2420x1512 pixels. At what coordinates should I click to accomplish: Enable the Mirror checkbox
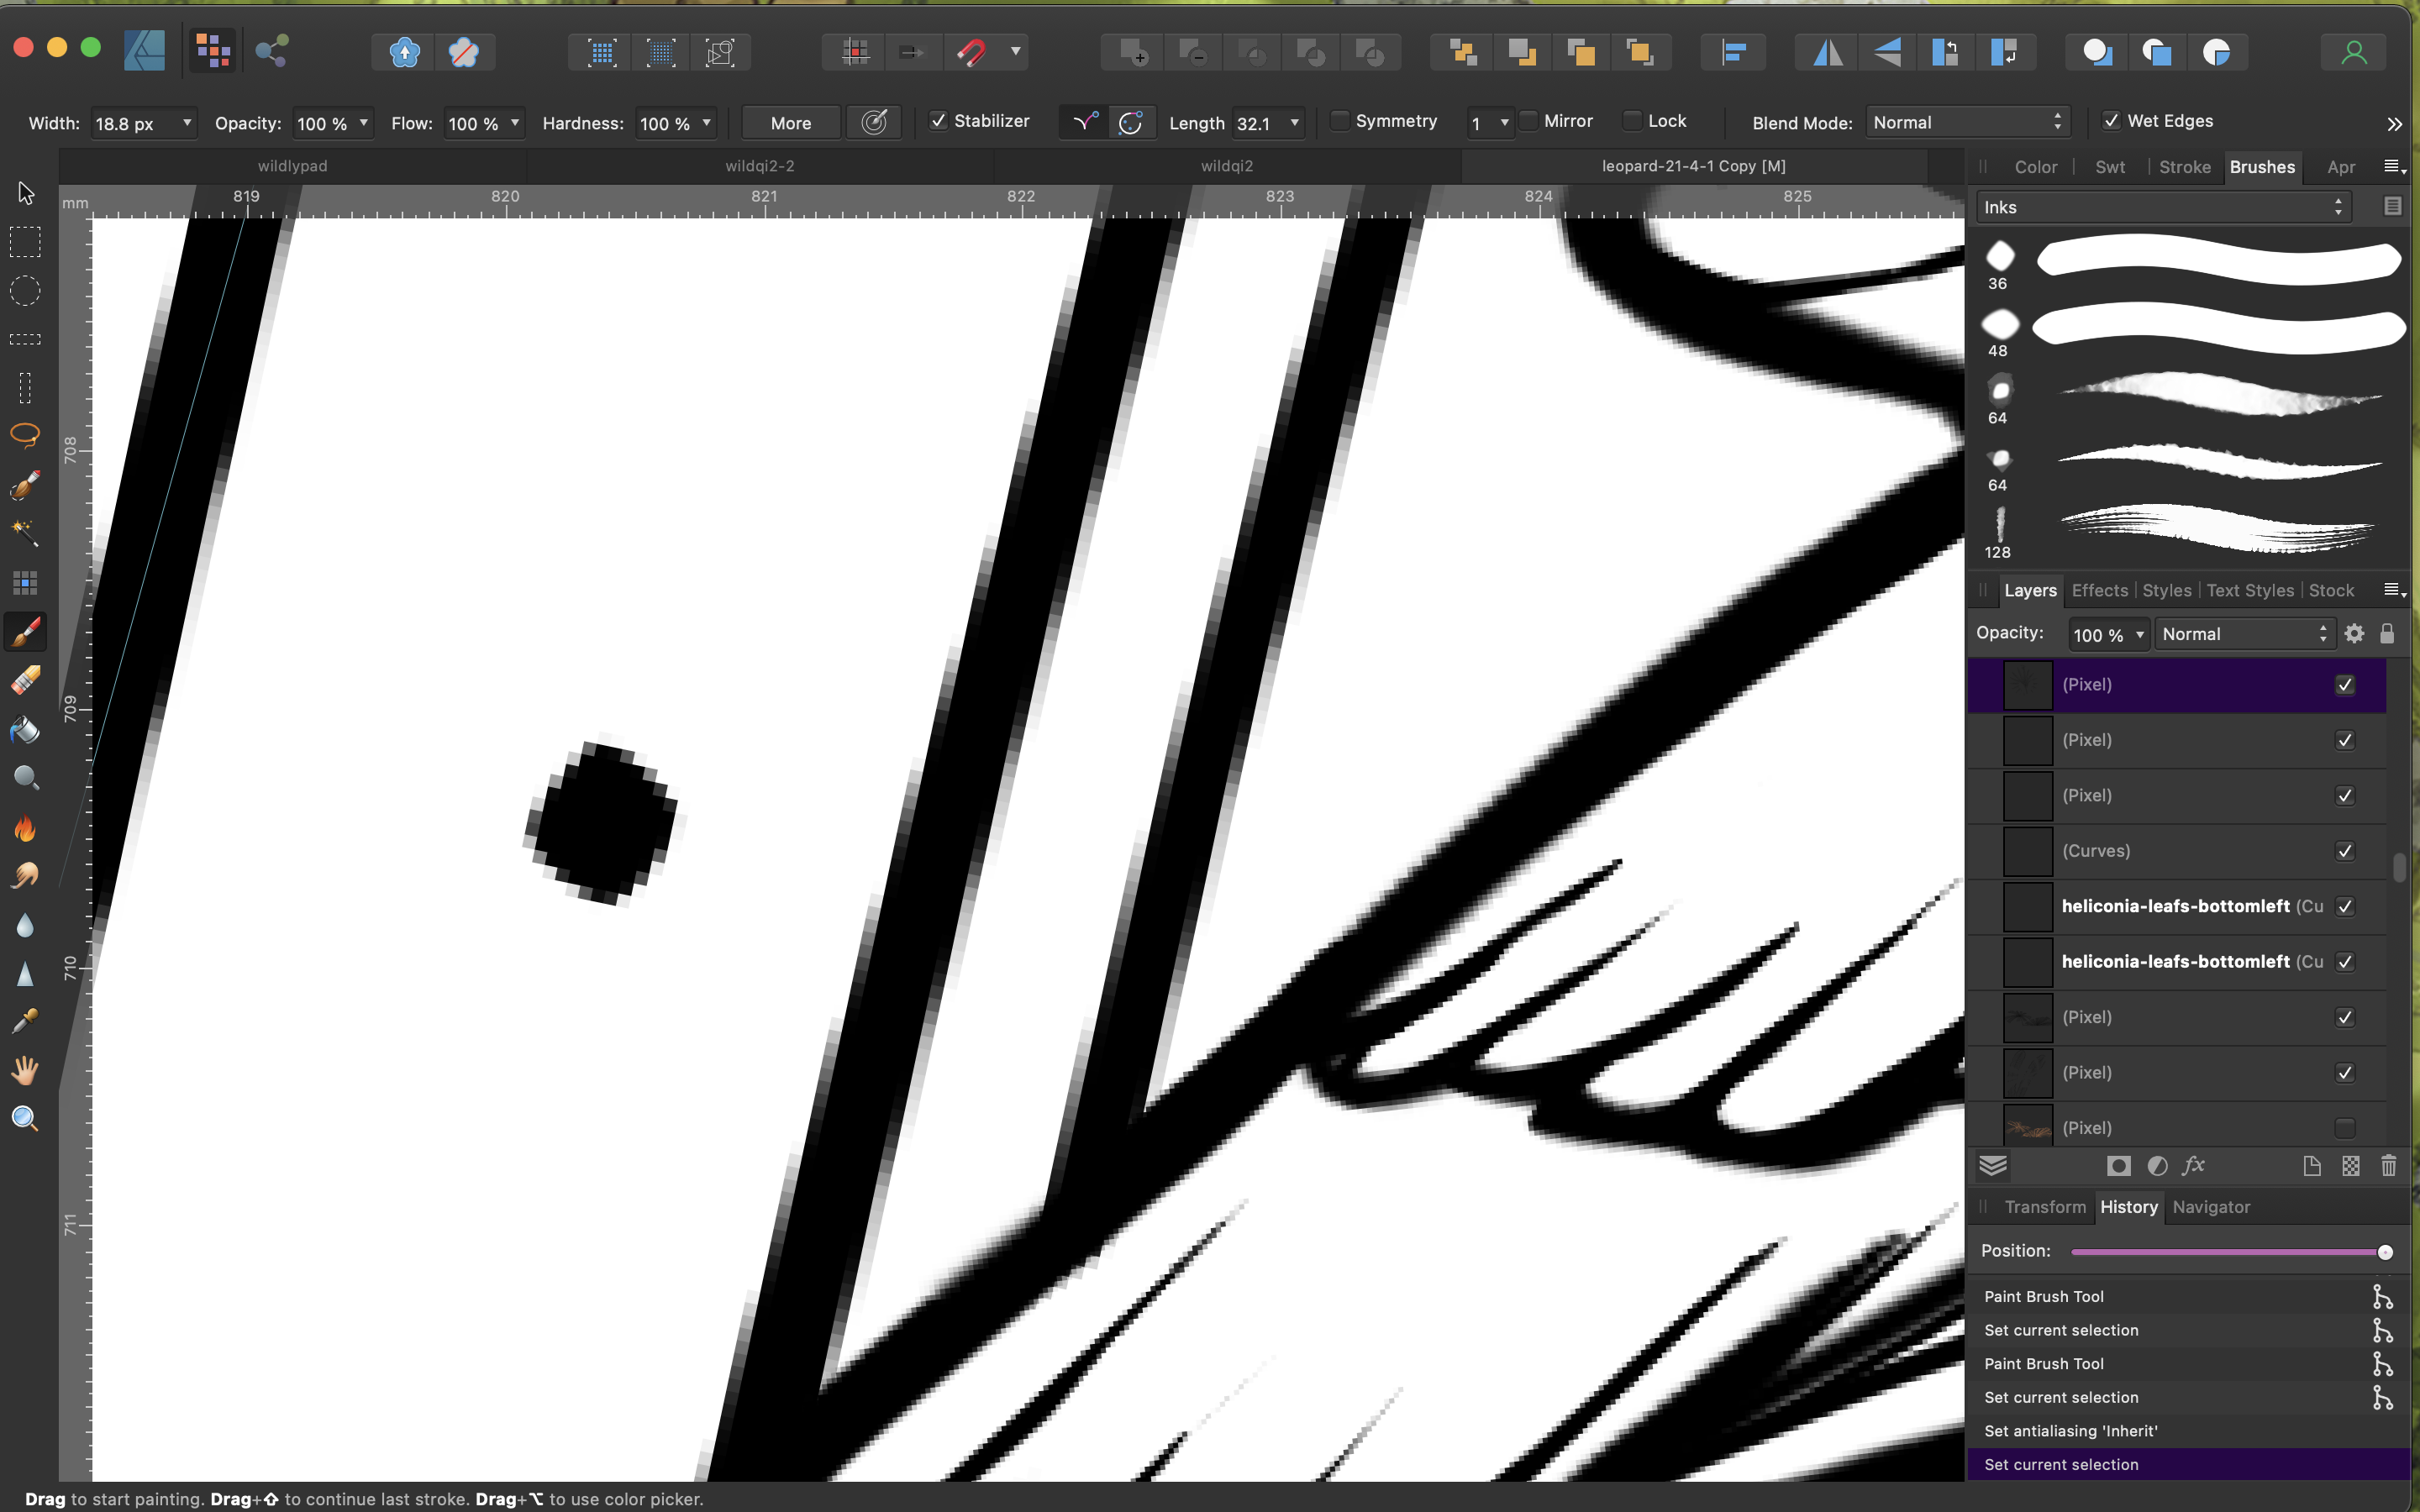[x=1529, y=121]
